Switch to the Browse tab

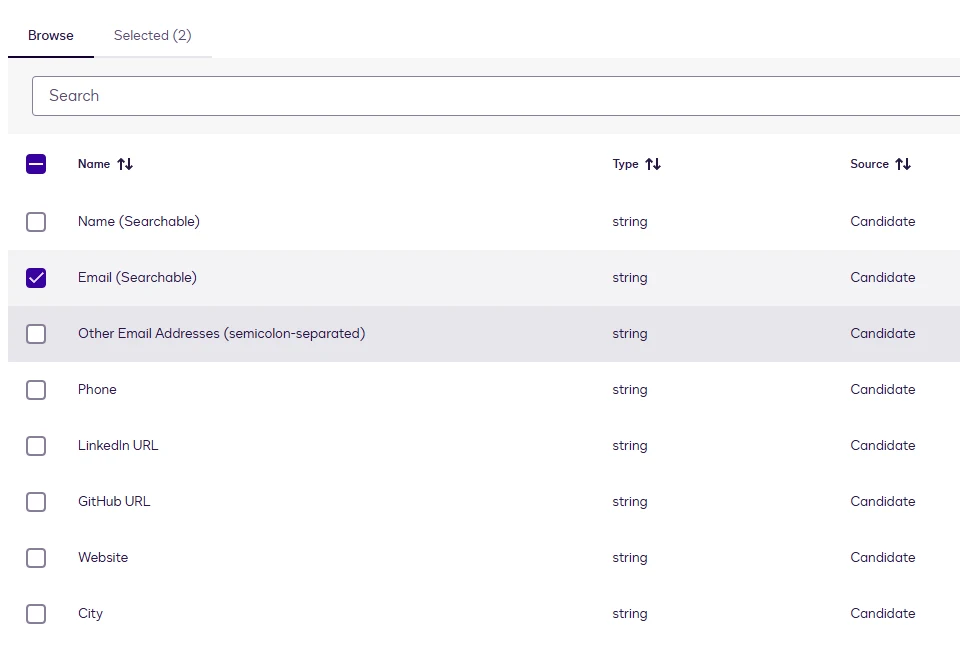point(51,36)
